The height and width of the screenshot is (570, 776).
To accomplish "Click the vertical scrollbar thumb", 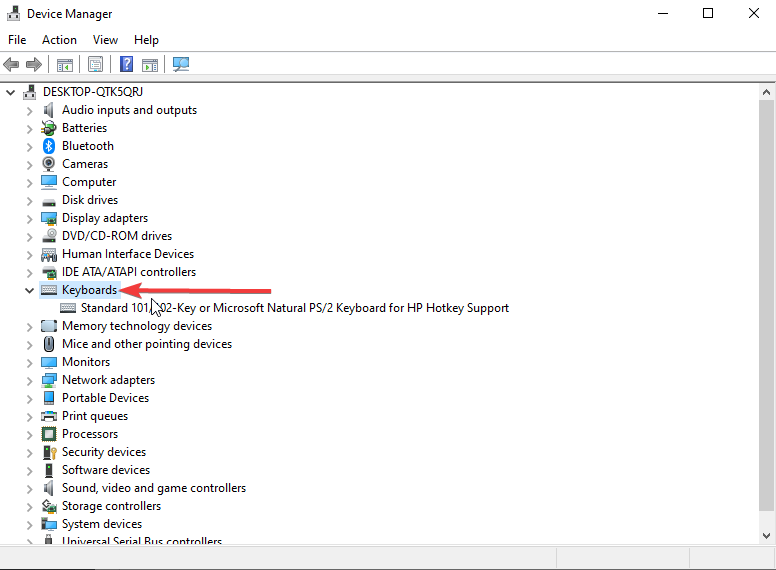I will (766, 305).
